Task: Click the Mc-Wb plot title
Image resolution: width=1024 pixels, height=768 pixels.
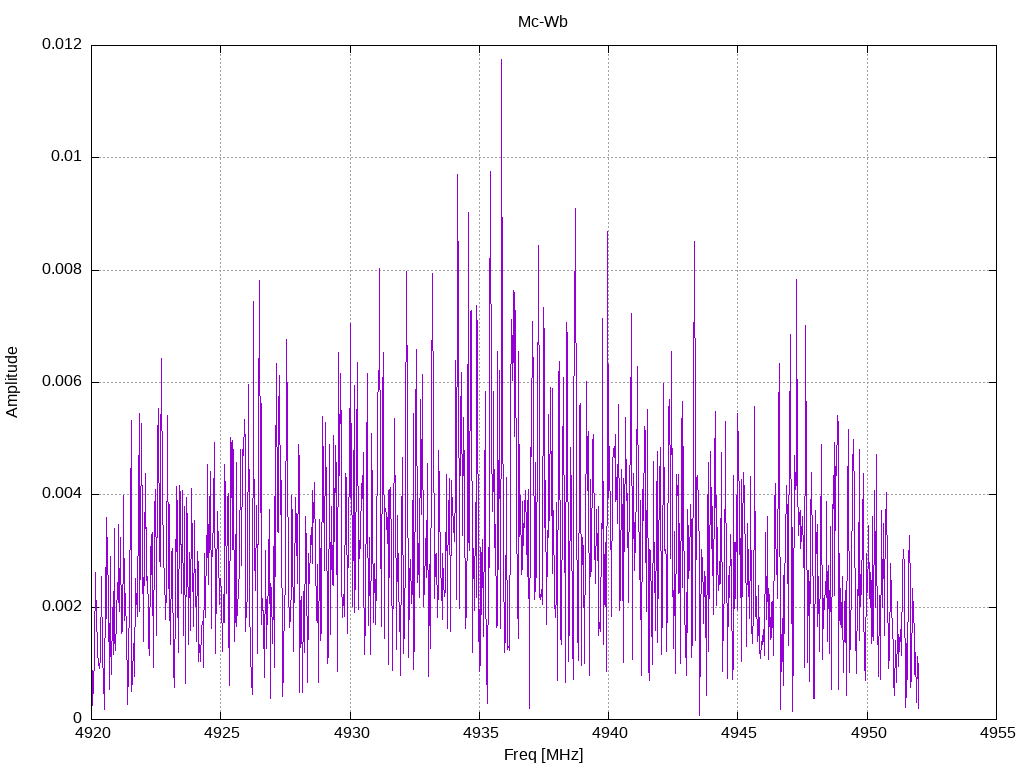Action: tap(543, 22)
